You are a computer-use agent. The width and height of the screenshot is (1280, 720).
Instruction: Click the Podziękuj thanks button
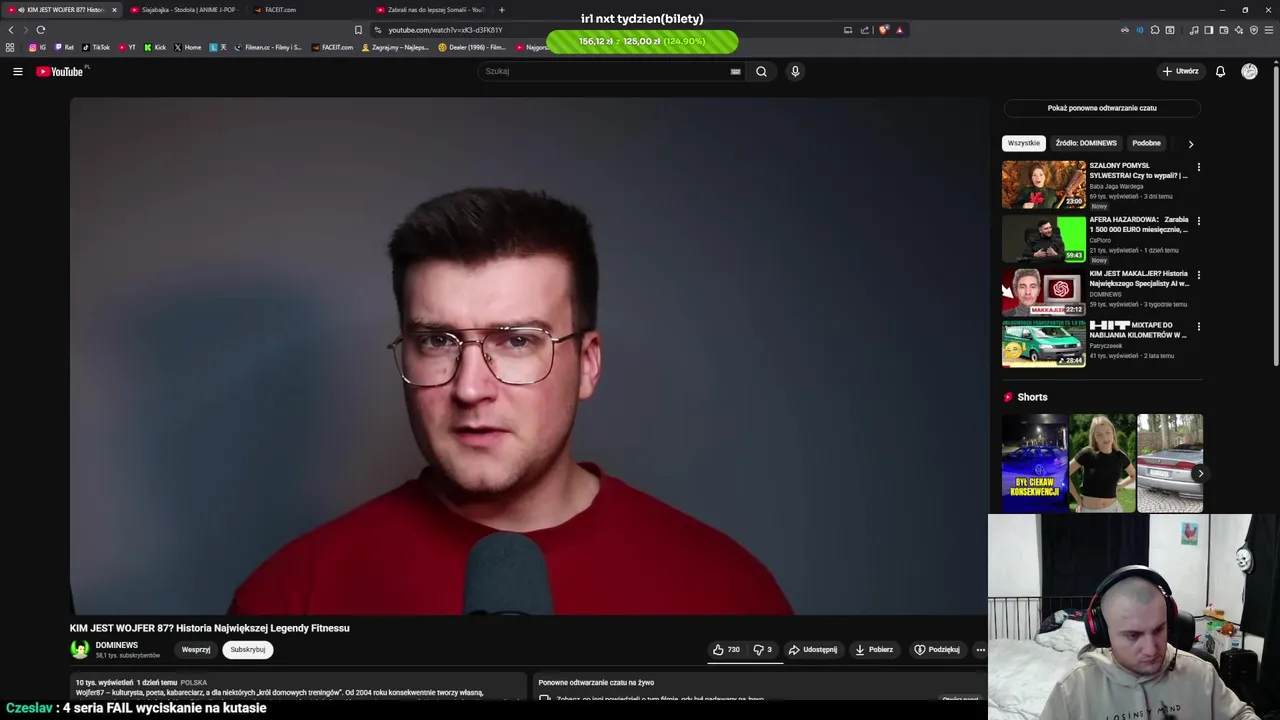click(937, 649)
